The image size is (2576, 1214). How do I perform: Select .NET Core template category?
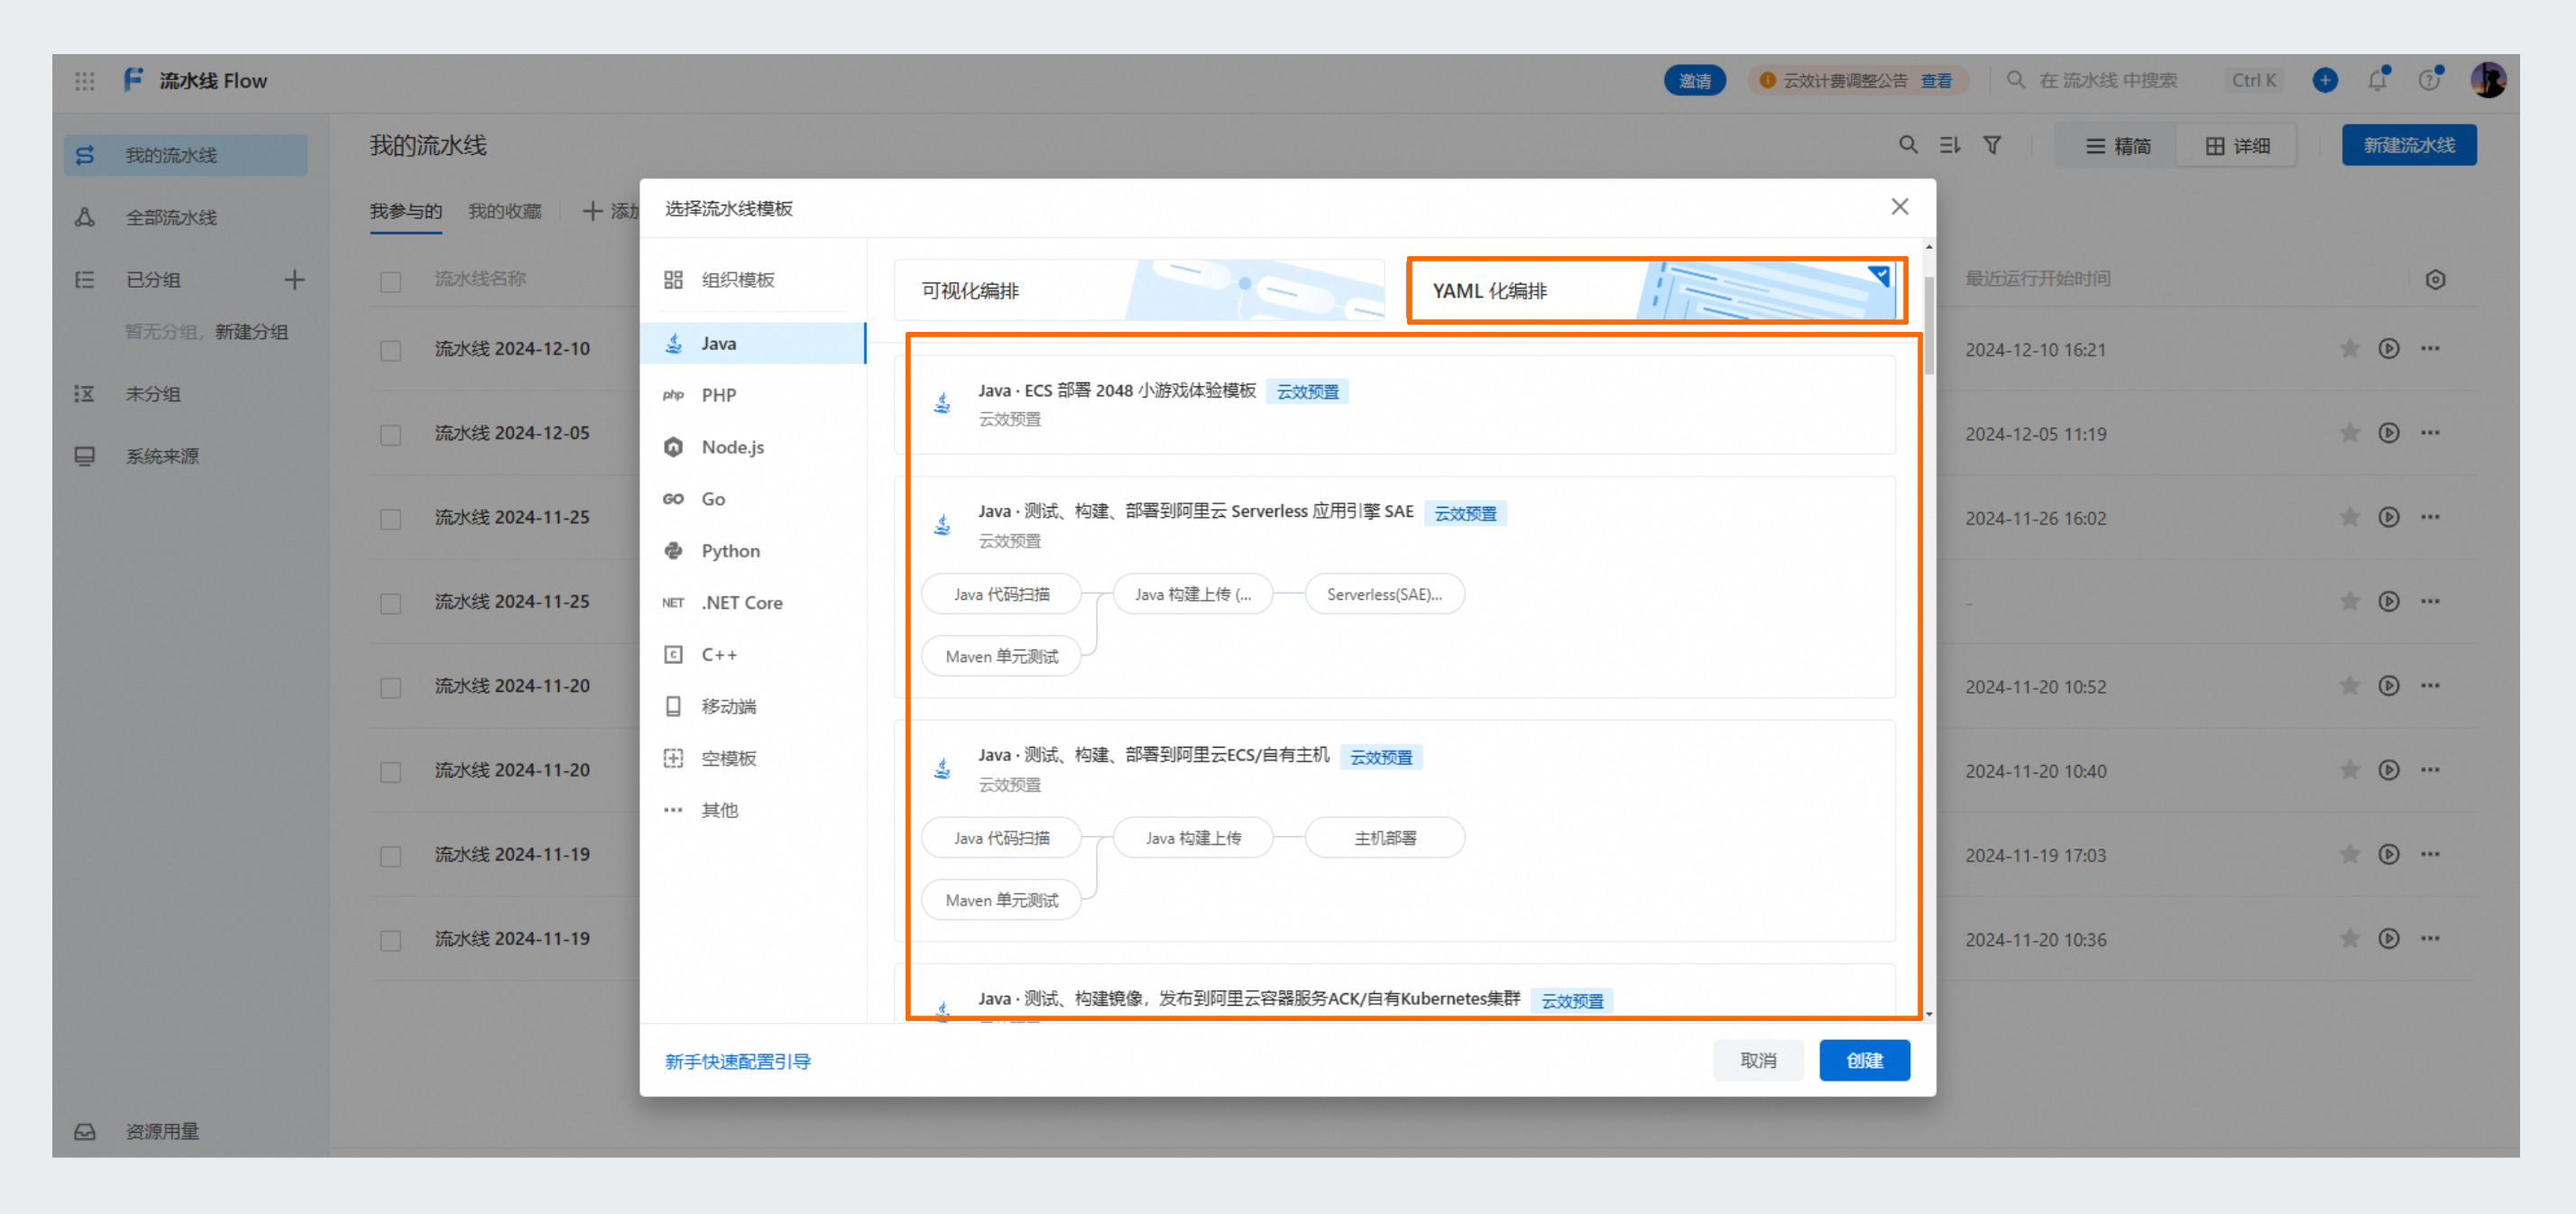(752, 603)
